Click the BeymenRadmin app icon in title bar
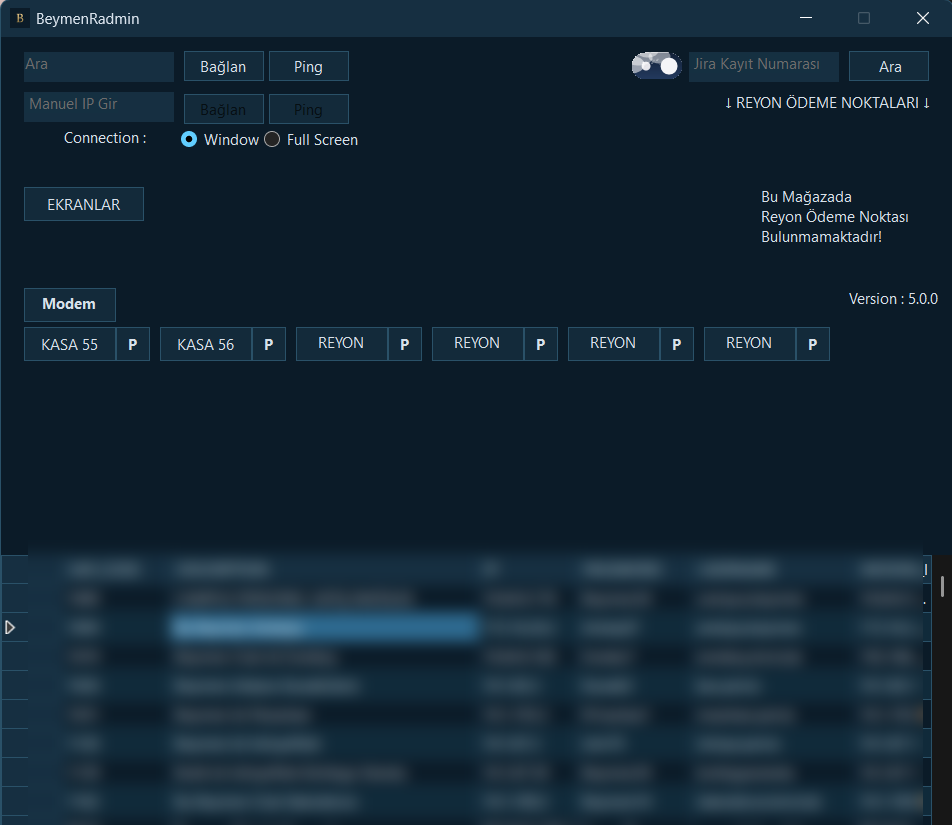This screenshot has height=825, width=952. pyautogui.click(x=18, y=18)
